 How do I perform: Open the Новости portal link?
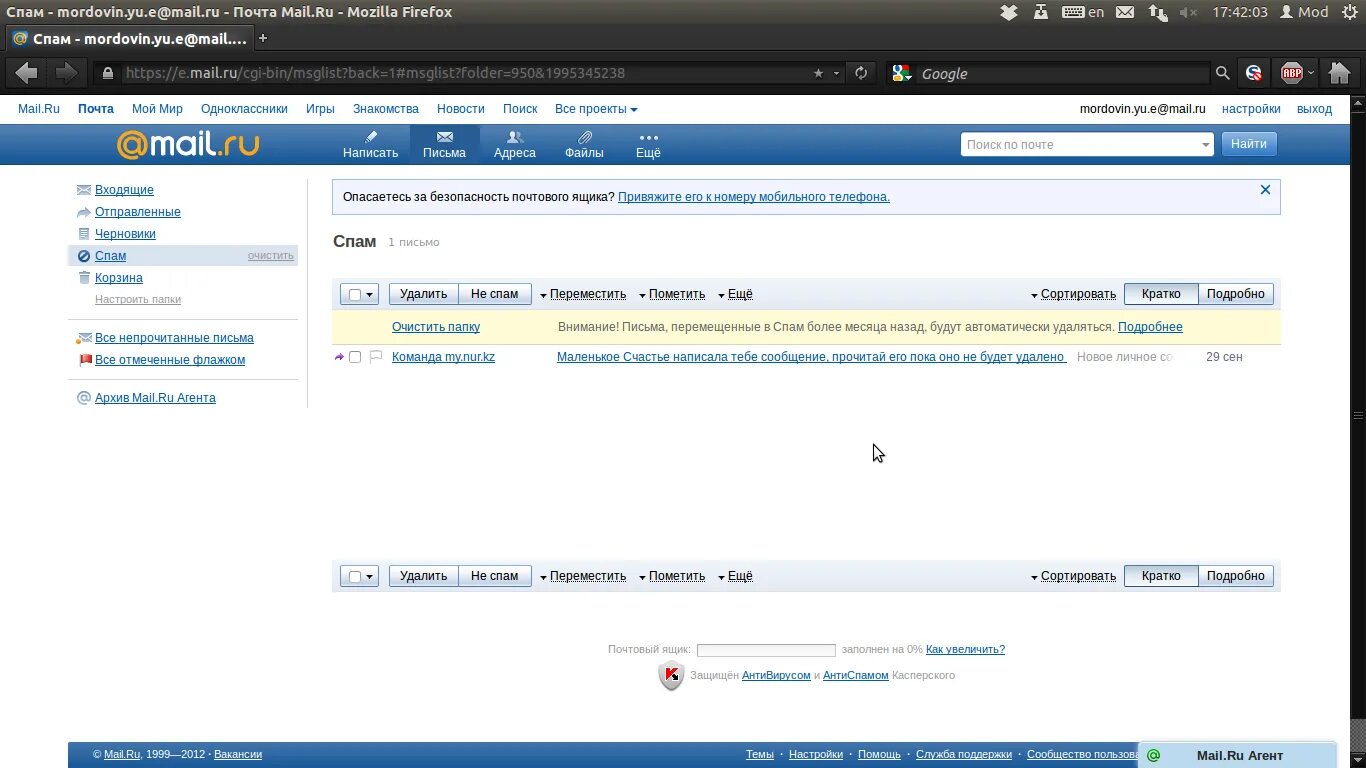461,109
